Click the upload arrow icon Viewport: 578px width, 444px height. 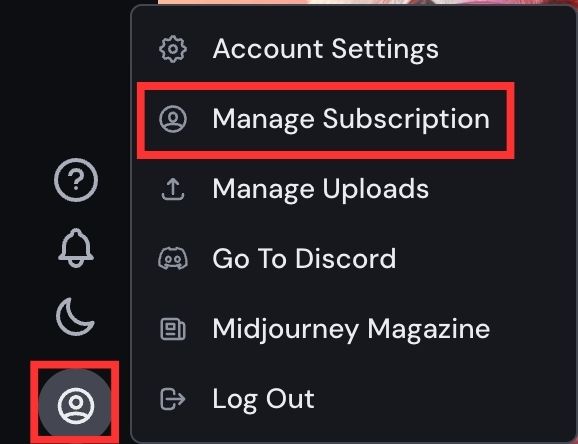tap(173, 189)
